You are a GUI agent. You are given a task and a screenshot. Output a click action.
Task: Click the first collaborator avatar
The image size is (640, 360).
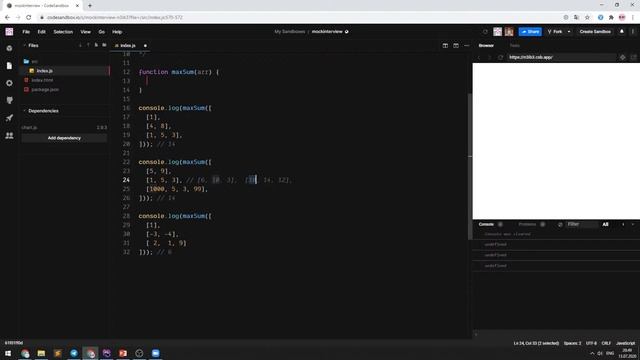tap(498, 31)
